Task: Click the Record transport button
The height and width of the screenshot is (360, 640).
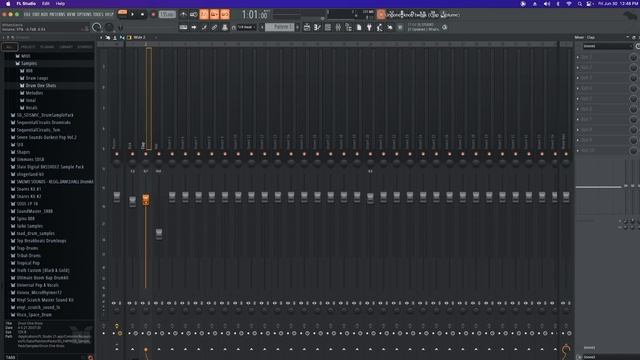Action: coord(153,14)
